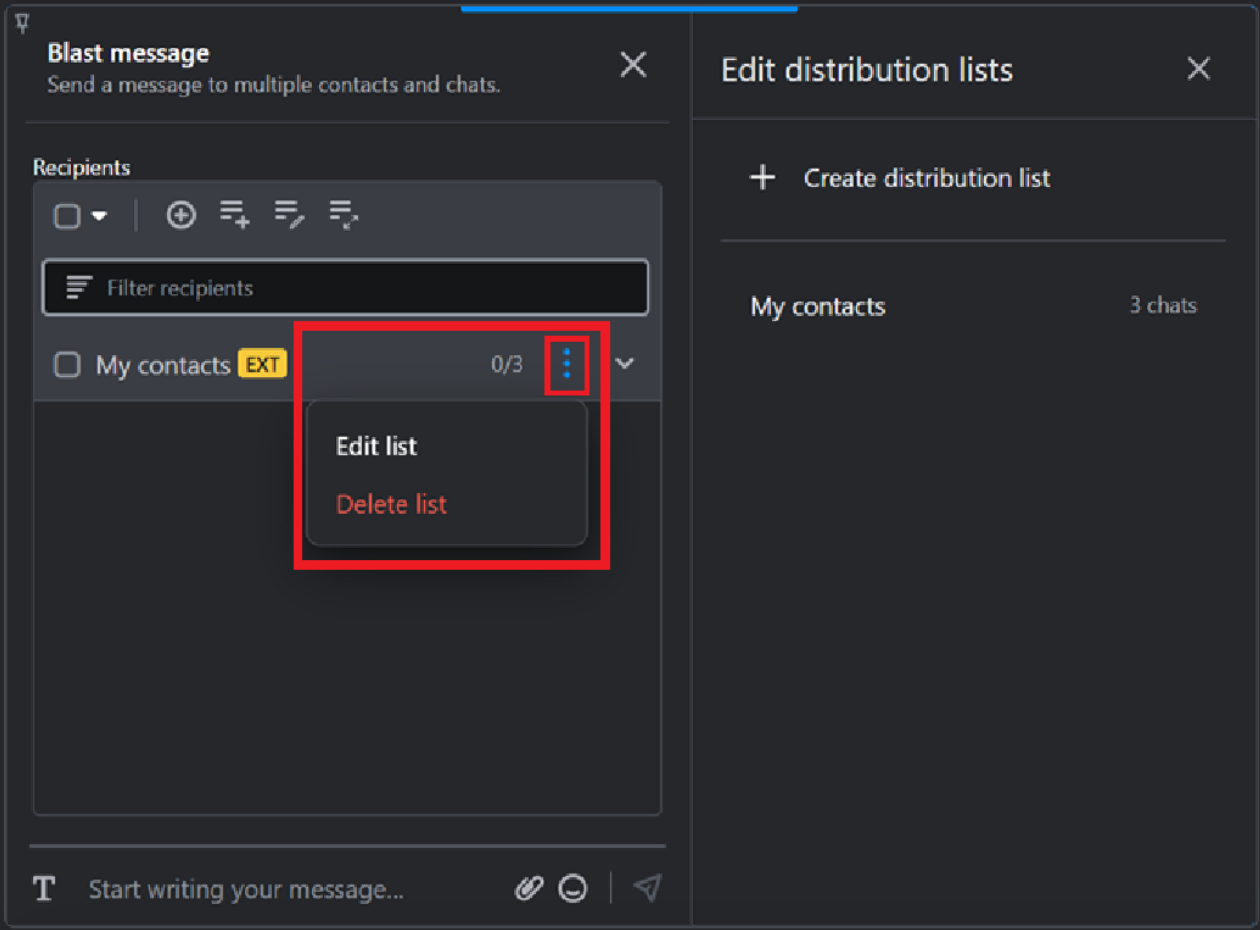Click the send message arrow icon
This screenshot has height=930, width=1260.
(x=648, y=888)
